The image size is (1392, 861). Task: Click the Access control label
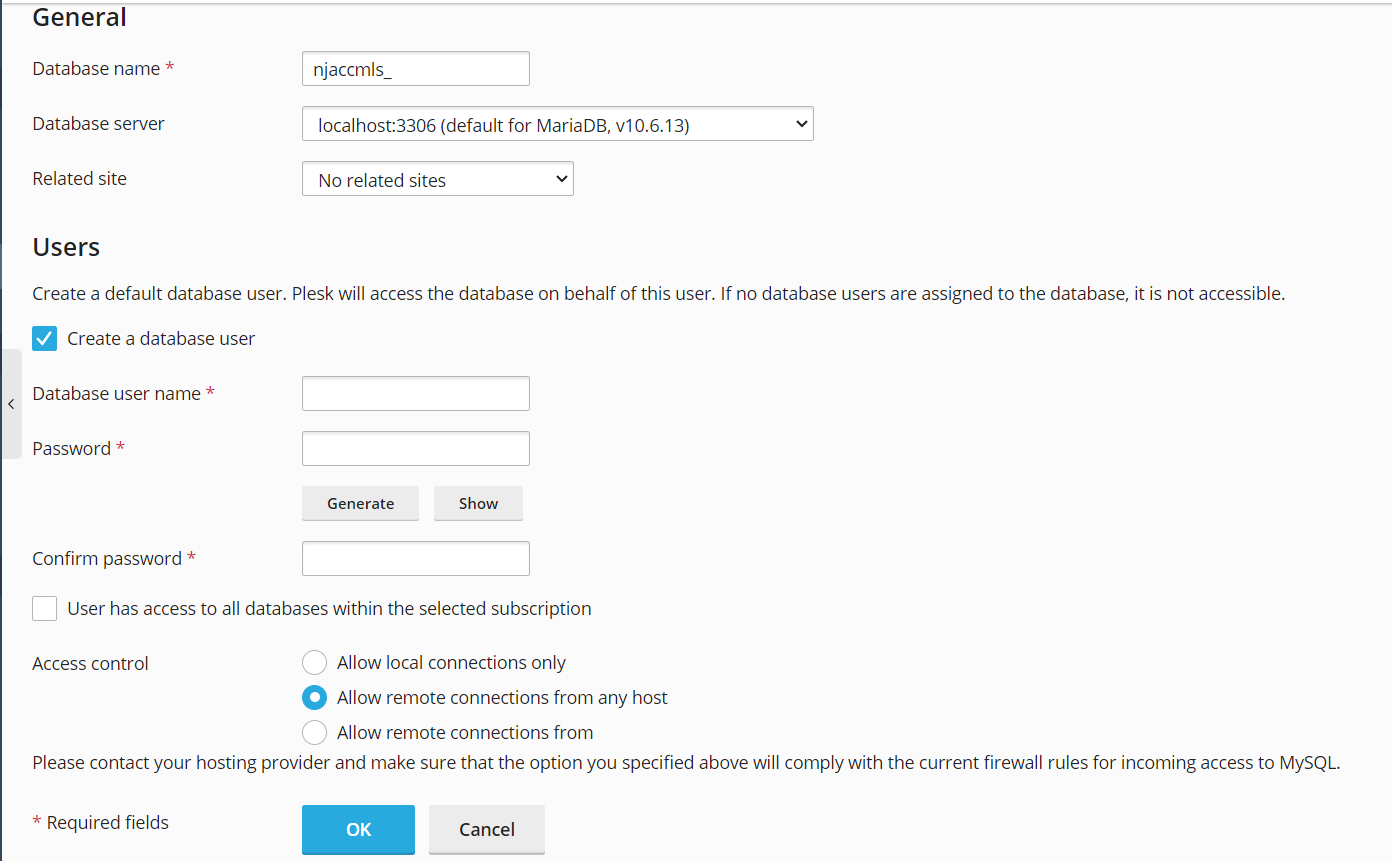pyautogui.click(x=90, y=664)
